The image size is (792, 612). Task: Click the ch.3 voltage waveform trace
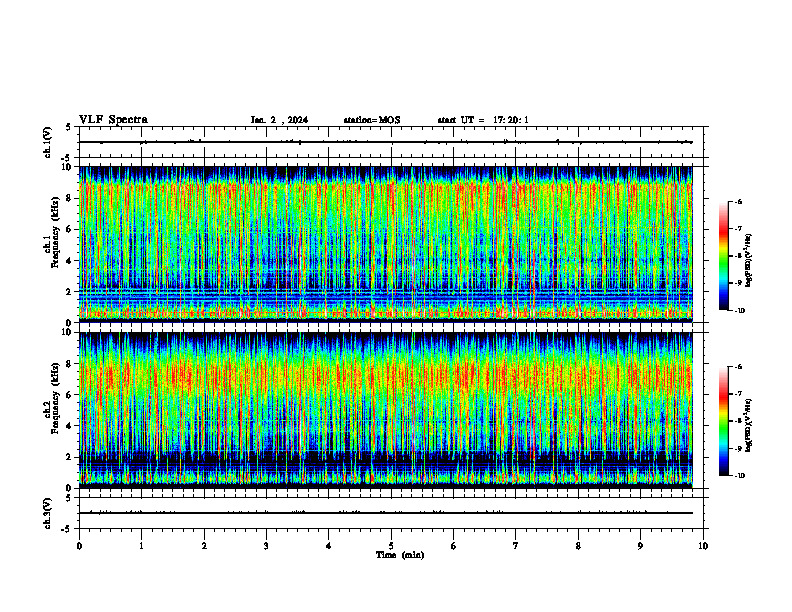[x=386, y=513]
